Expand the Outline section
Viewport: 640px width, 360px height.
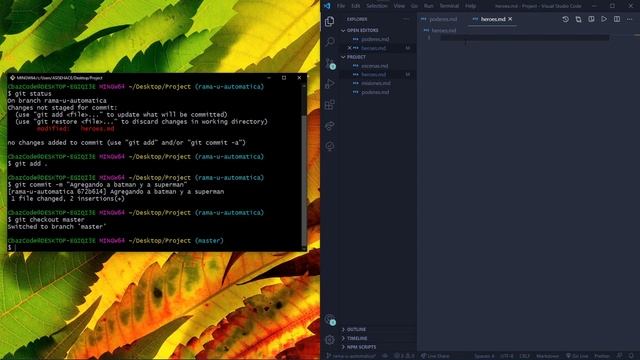[378, 329]
